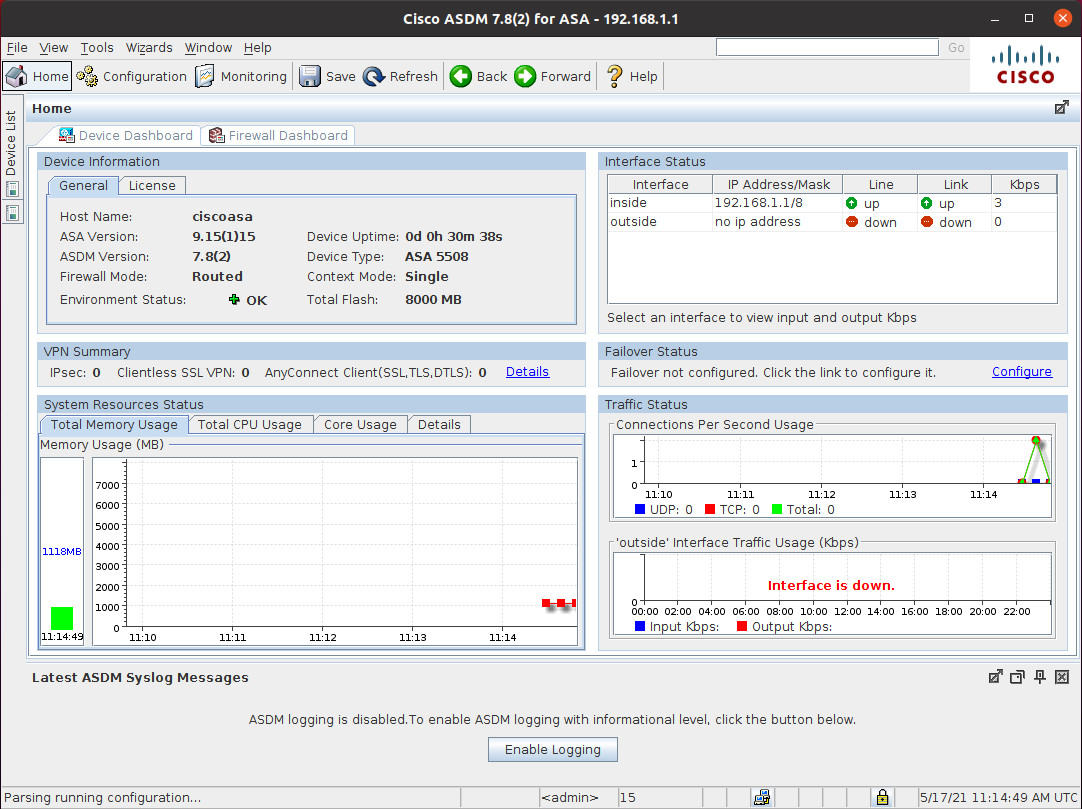Click Configure failover link
The width and height of the screenshot is (1082, 809).
coord(1021,371)
